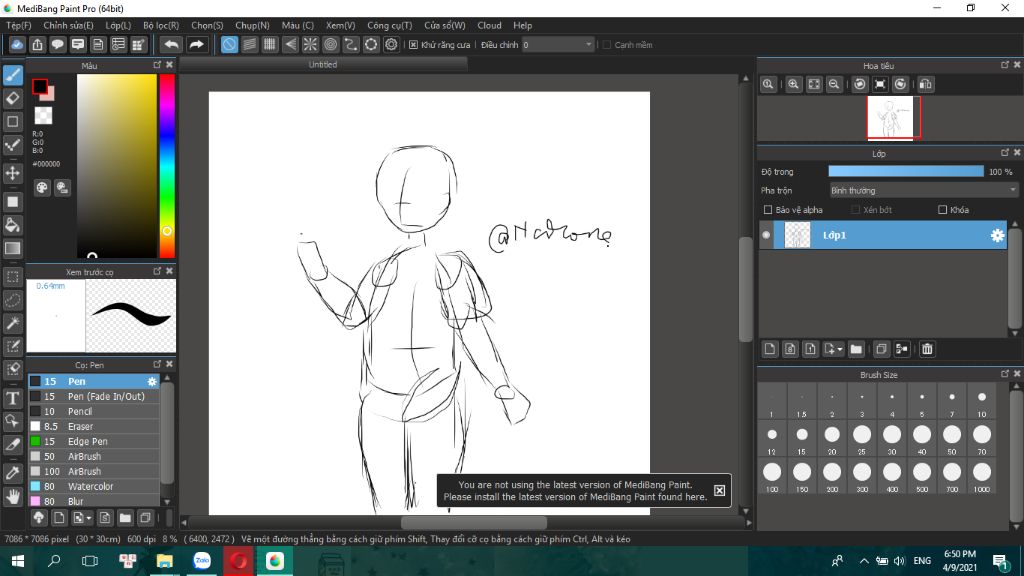Select the Watercolor brush from list

[90, 486]
